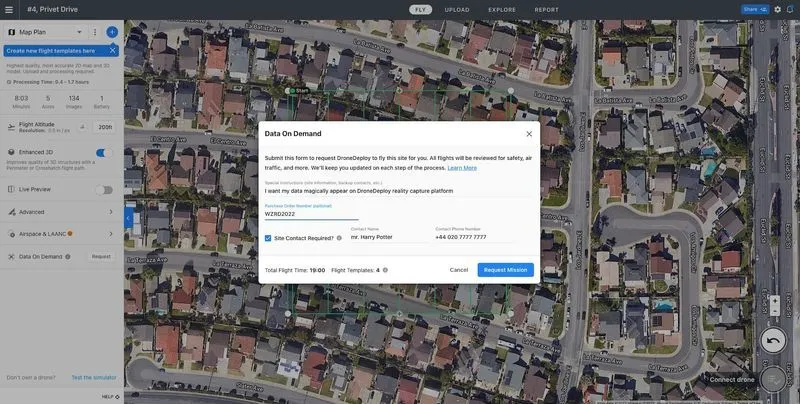Click the Request button beside Data On Demand
Image resolution: width=800 pixels, height=404 pixels.
[x=101, y=257]
